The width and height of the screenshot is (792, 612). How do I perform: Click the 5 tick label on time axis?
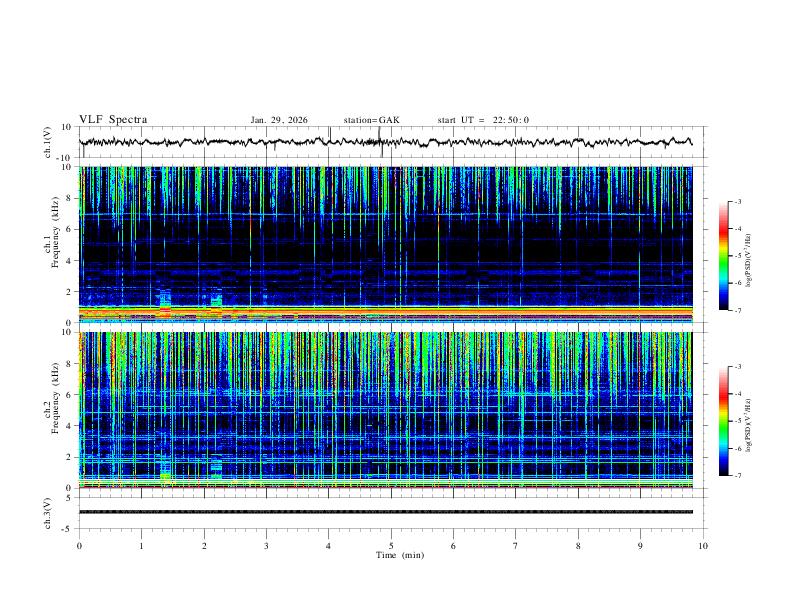391,546
